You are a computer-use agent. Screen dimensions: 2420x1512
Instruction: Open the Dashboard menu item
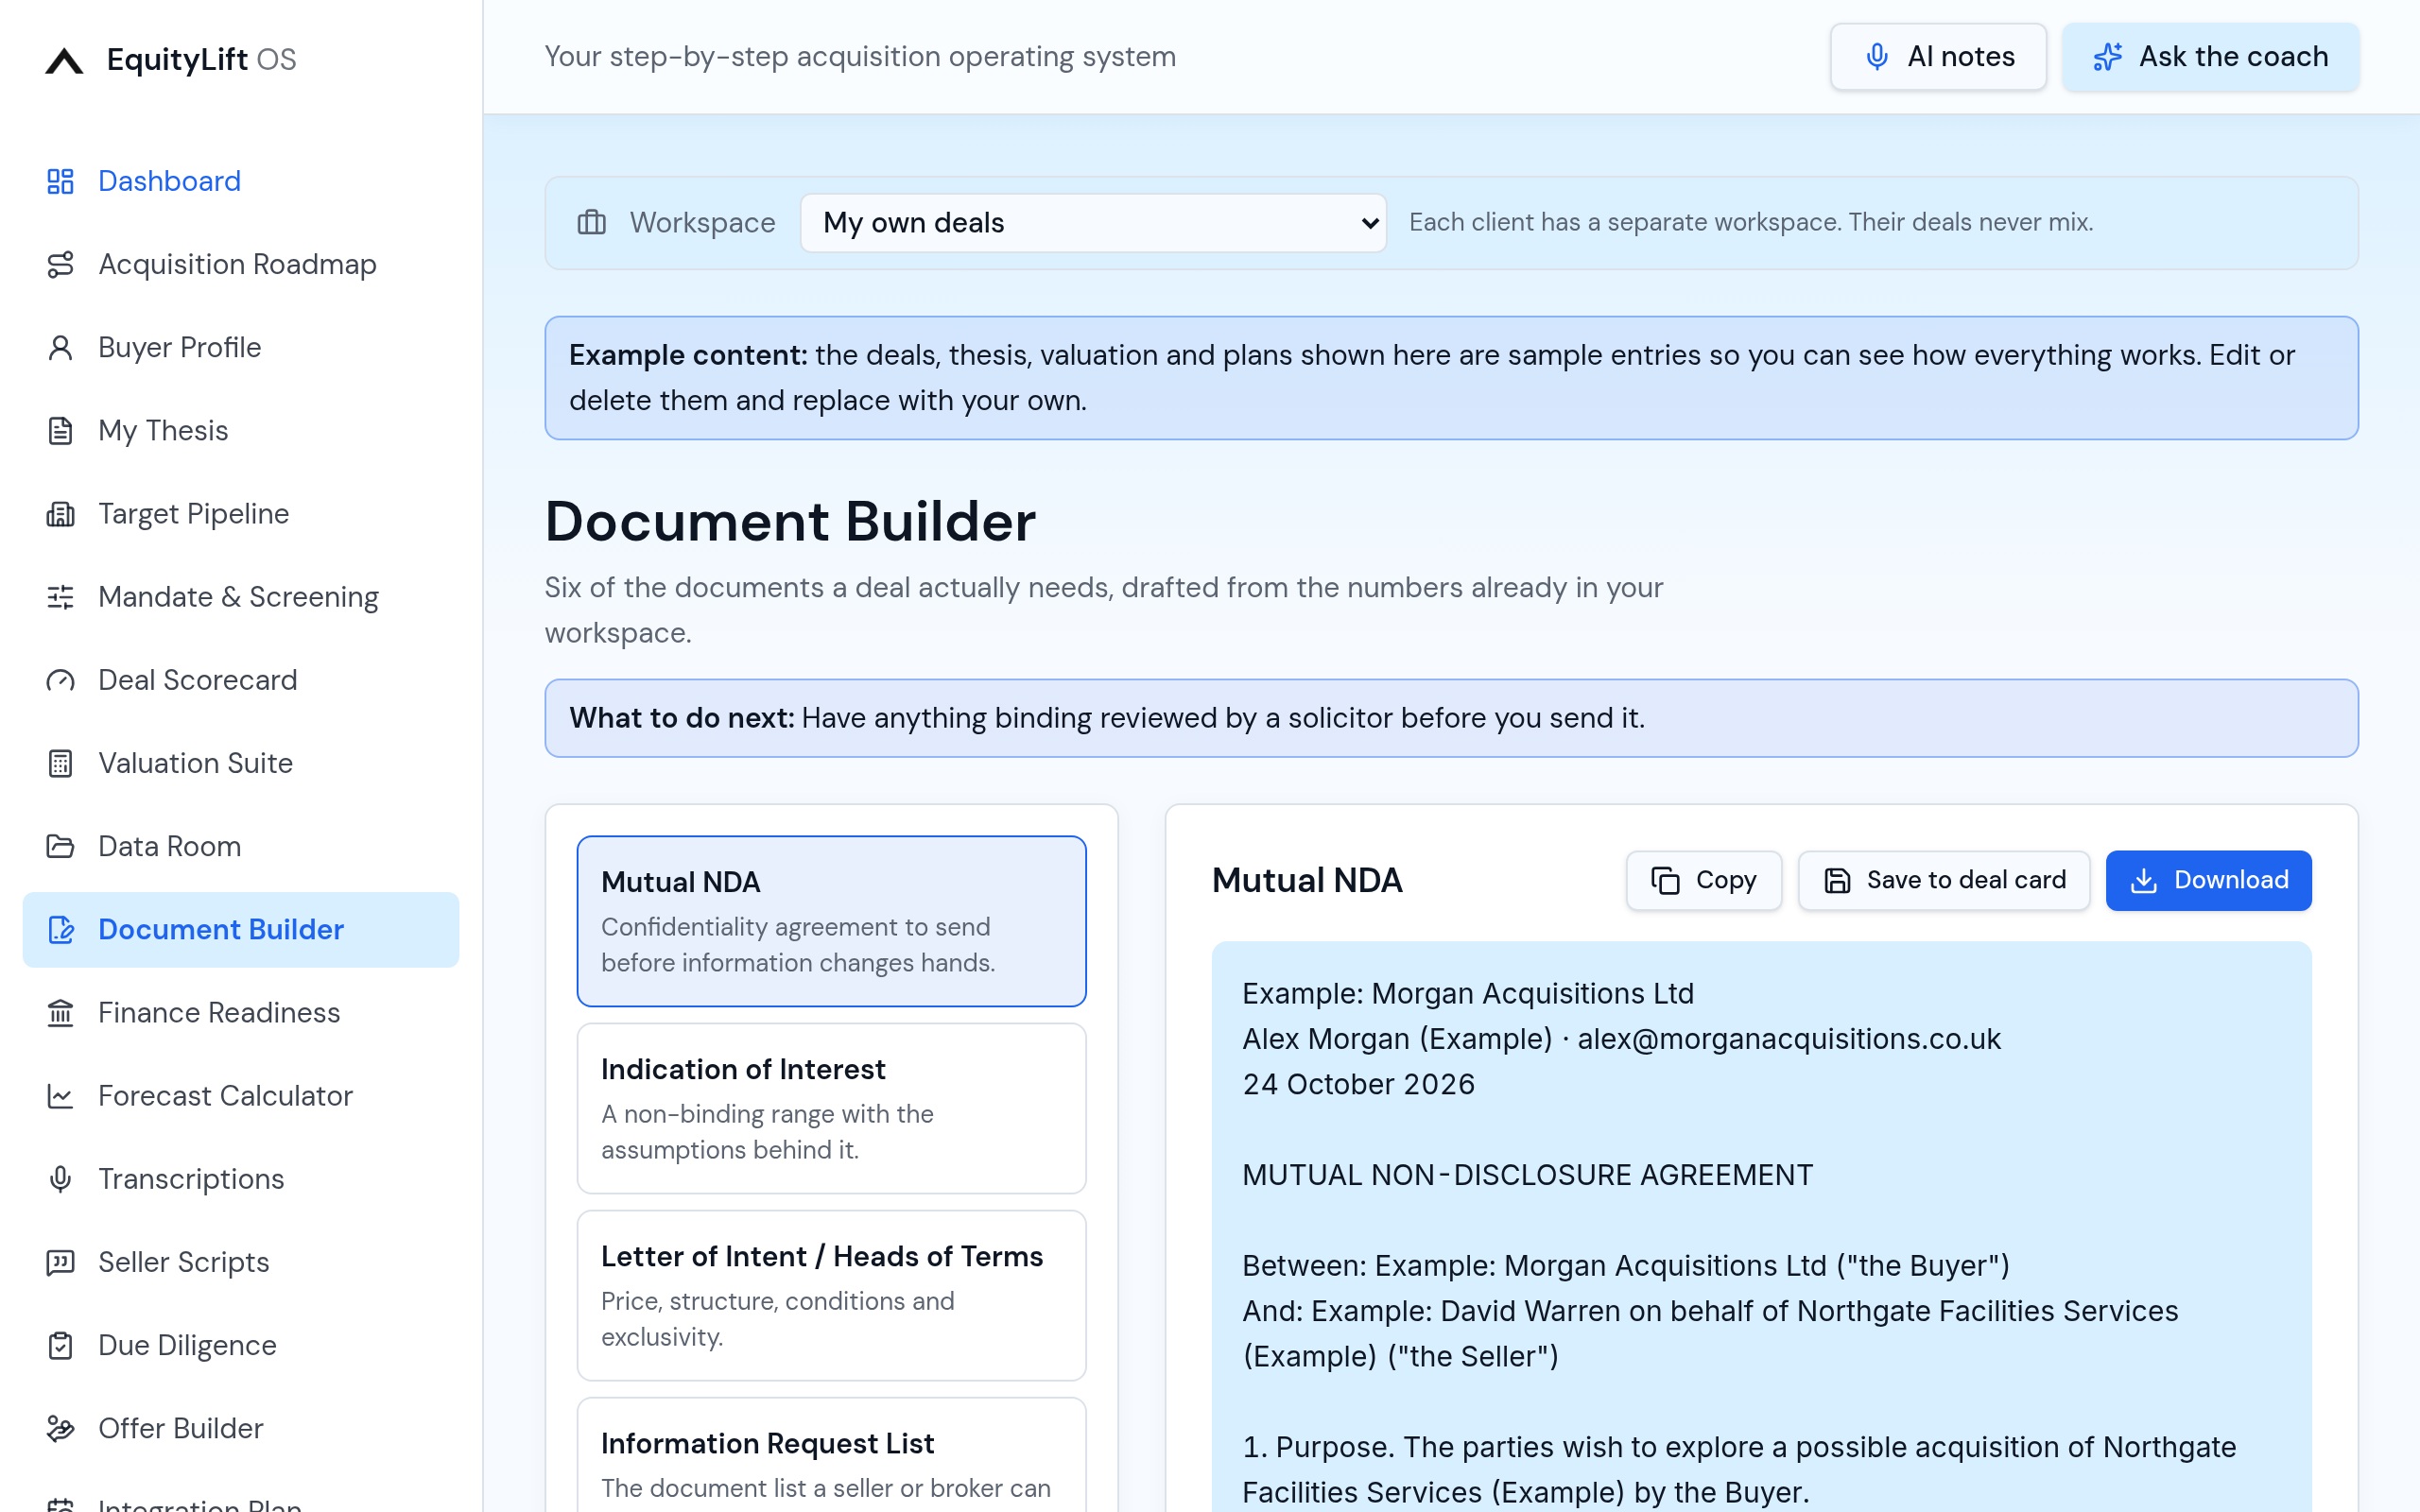tap(241, 181)
